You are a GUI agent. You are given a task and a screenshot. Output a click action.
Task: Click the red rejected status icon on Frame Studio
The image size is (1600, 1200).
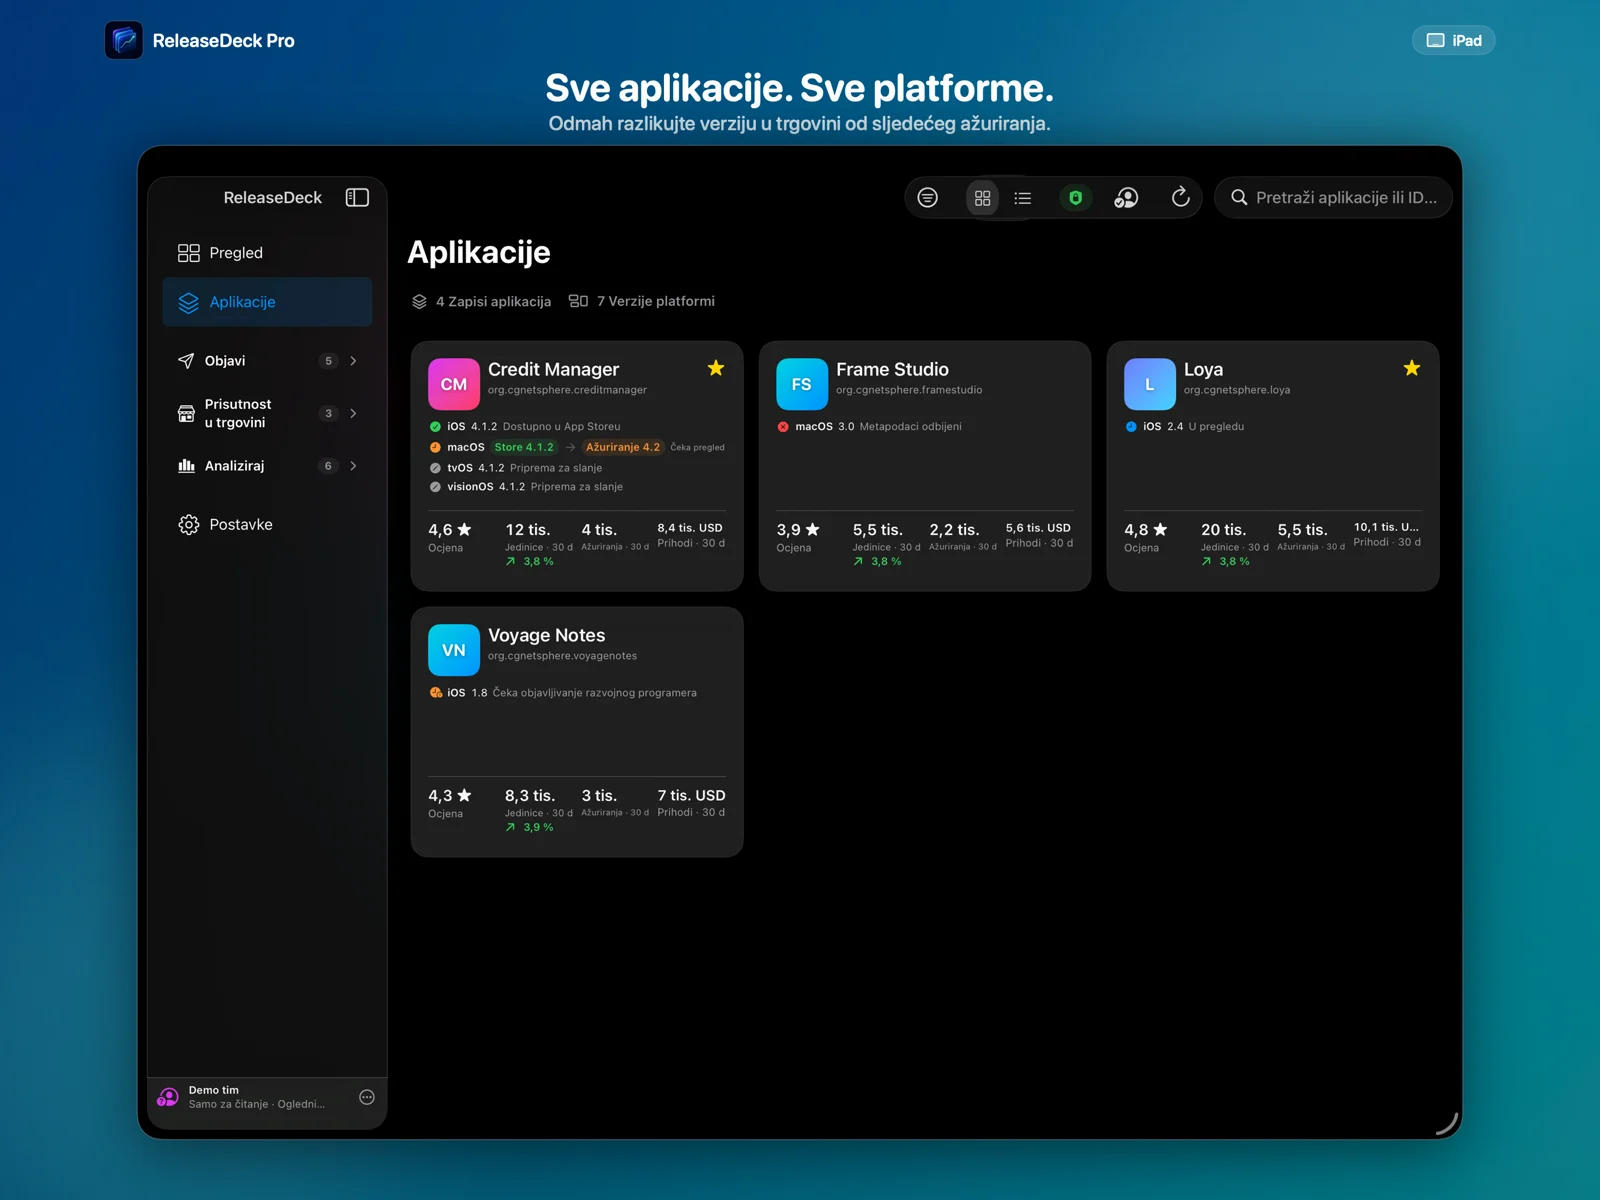[783, 427]
